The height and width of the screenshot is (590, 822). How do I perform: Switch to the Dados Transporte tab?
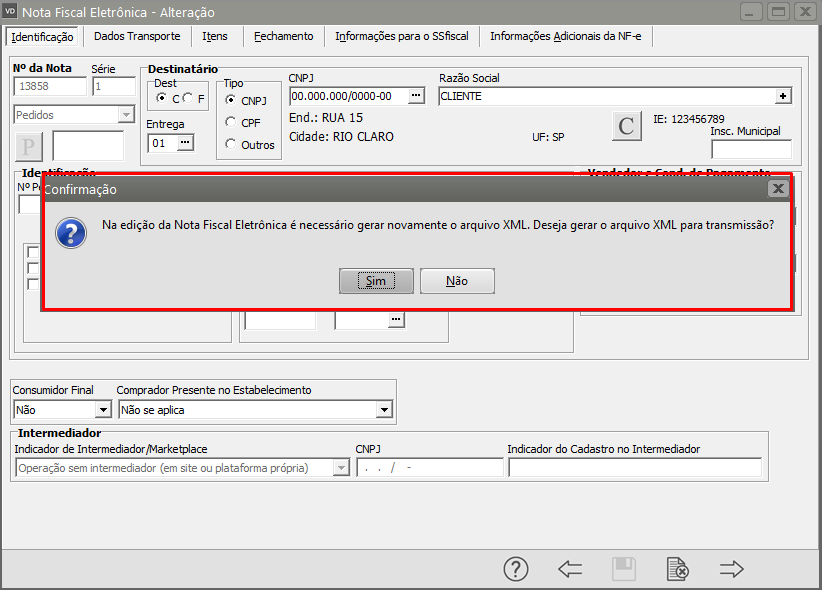tap(137, 36)
